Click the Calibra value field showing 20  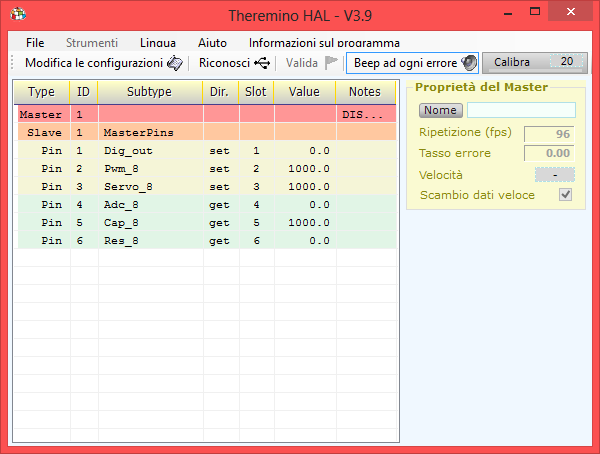[x=566, y=61]
